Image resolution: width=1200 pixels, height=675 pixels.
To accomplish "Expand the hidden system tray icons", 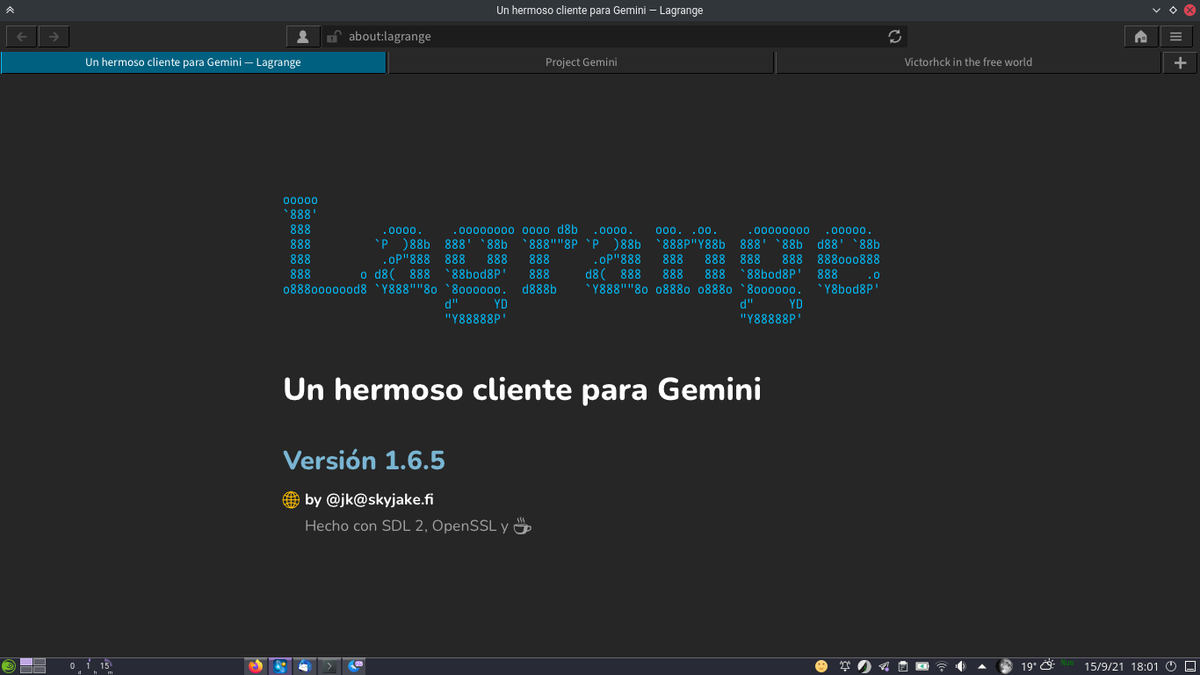I will (981, 665).
